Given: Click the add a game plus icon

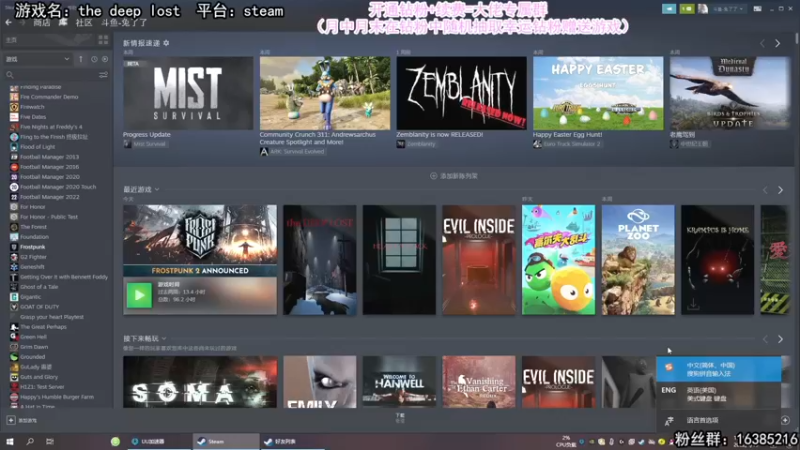Looking at the screenshot, I should (x=11, y=420).
